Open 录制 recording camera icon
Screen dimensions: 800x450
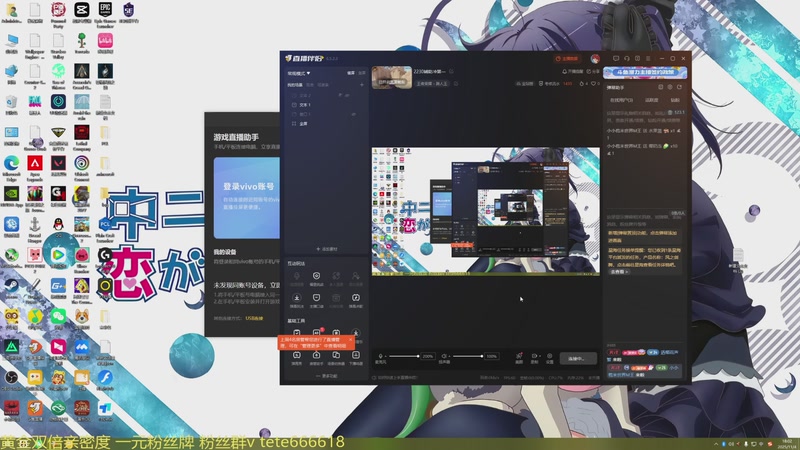[x=534, y=358]
